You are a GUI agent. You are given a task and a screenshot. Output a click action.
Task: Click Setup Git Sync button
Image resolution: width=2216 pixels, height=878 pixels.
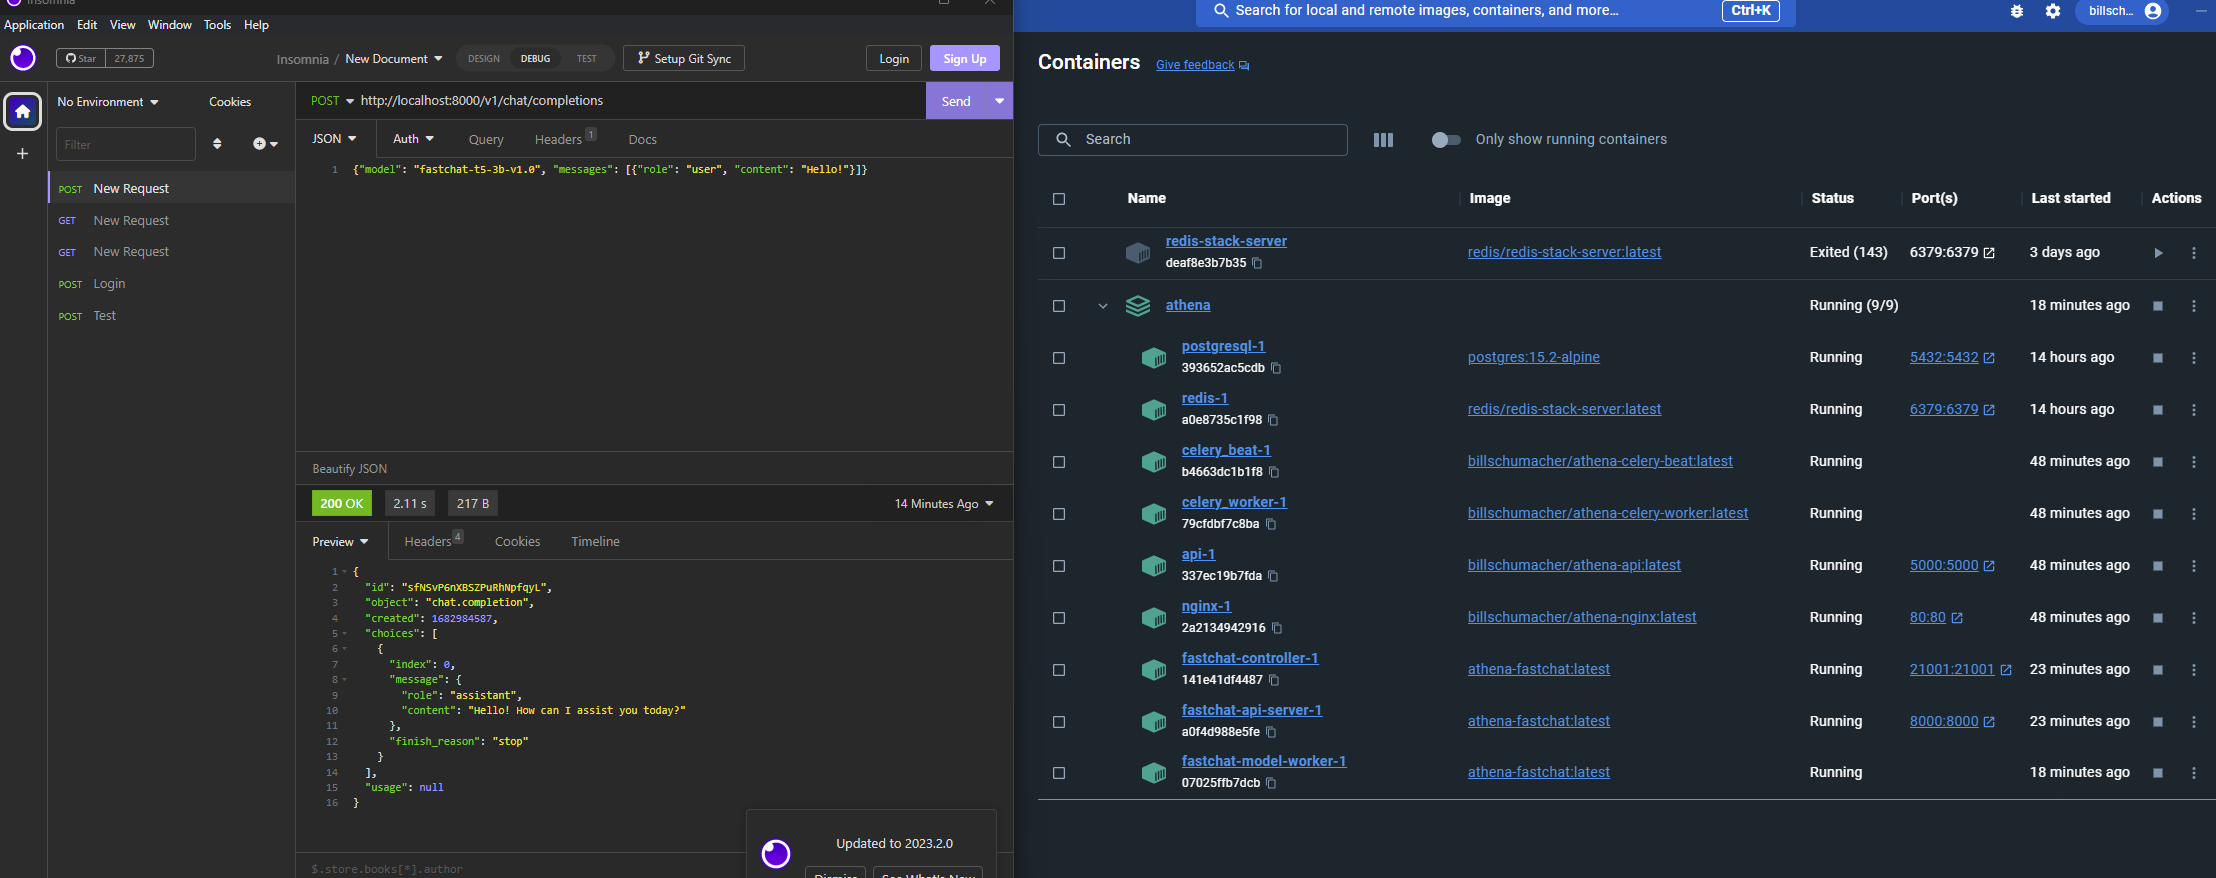[x=684, y=59]
